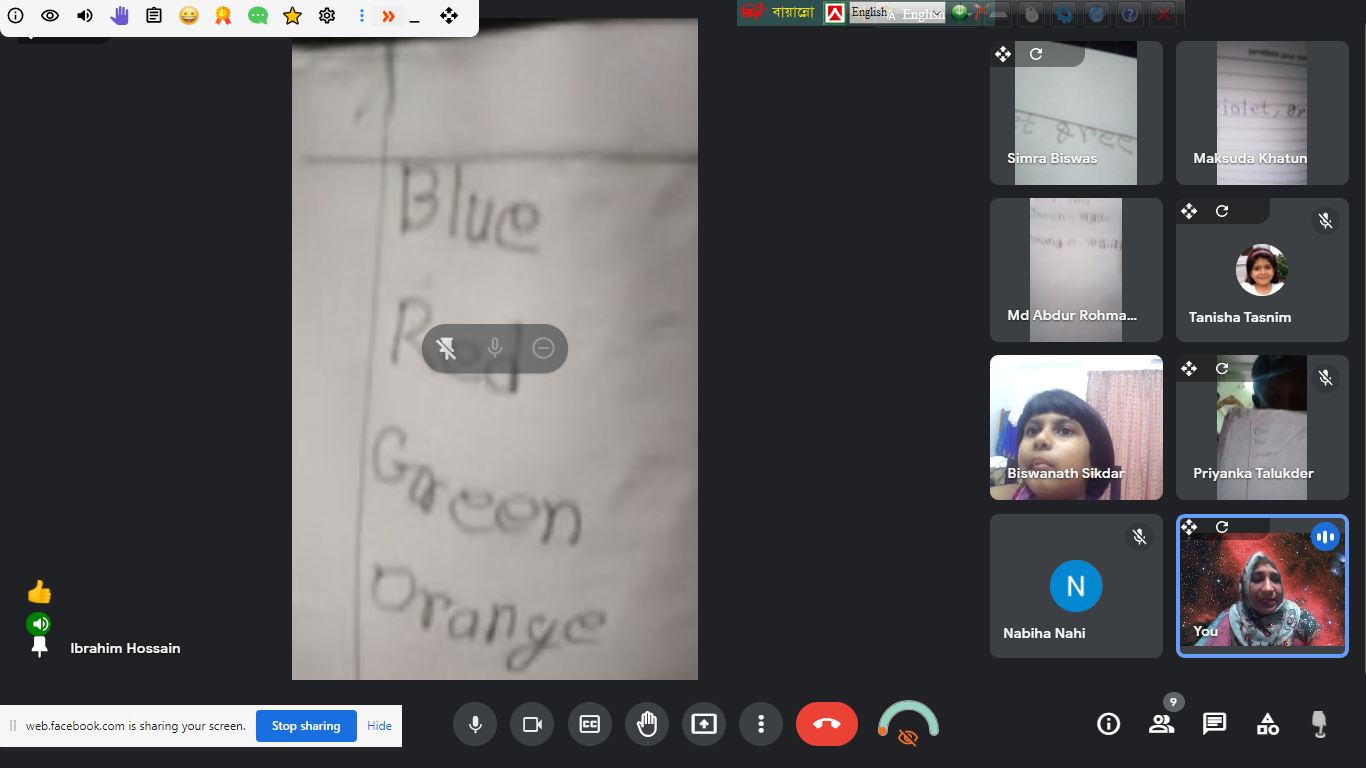1366x768 pixels.
Task: Toggle the microphone in bottom call bar
Action: 475,724
